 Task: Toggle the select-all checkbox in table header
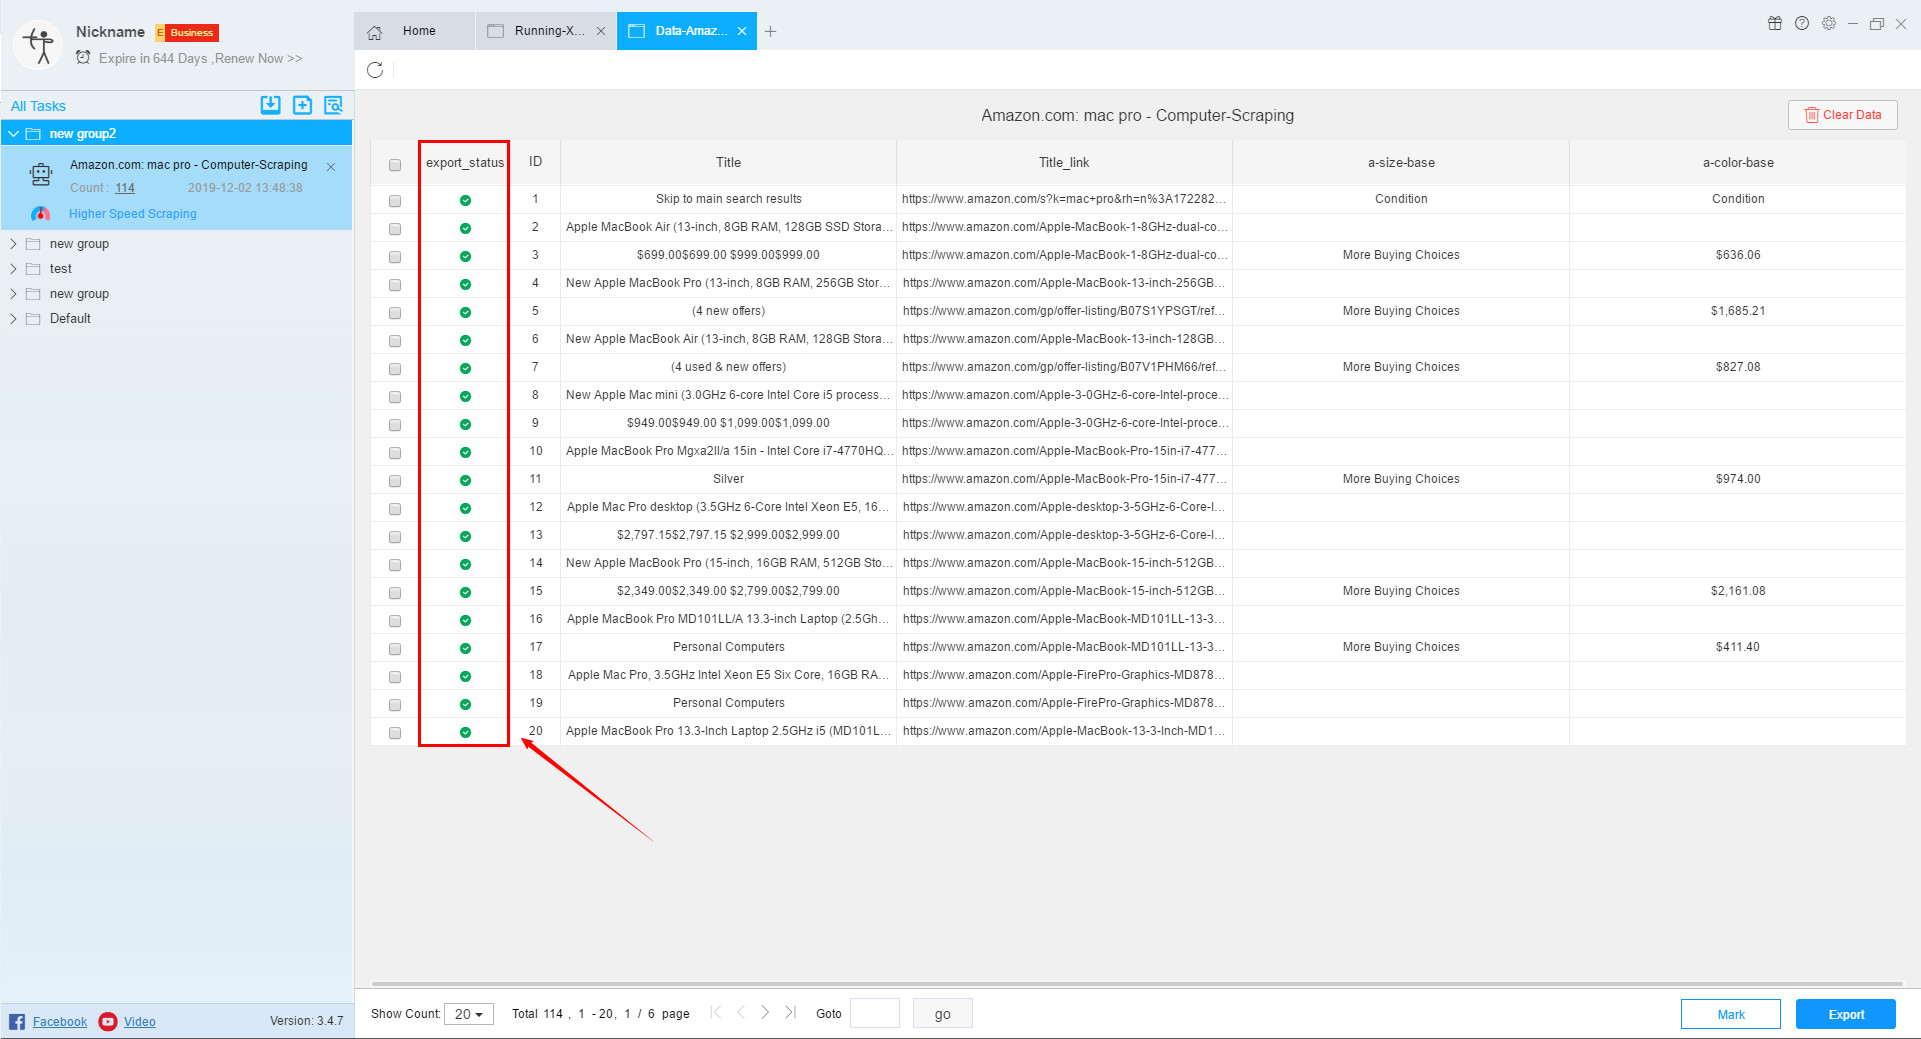coord(395,165)
